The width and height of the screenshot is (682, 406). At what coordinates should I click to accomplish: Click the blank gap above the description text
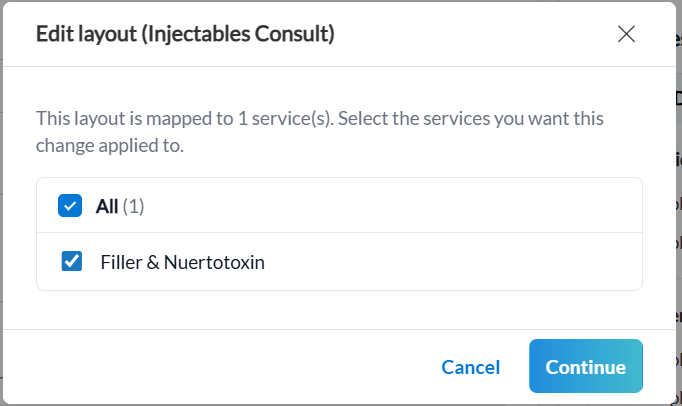point(340,87)
